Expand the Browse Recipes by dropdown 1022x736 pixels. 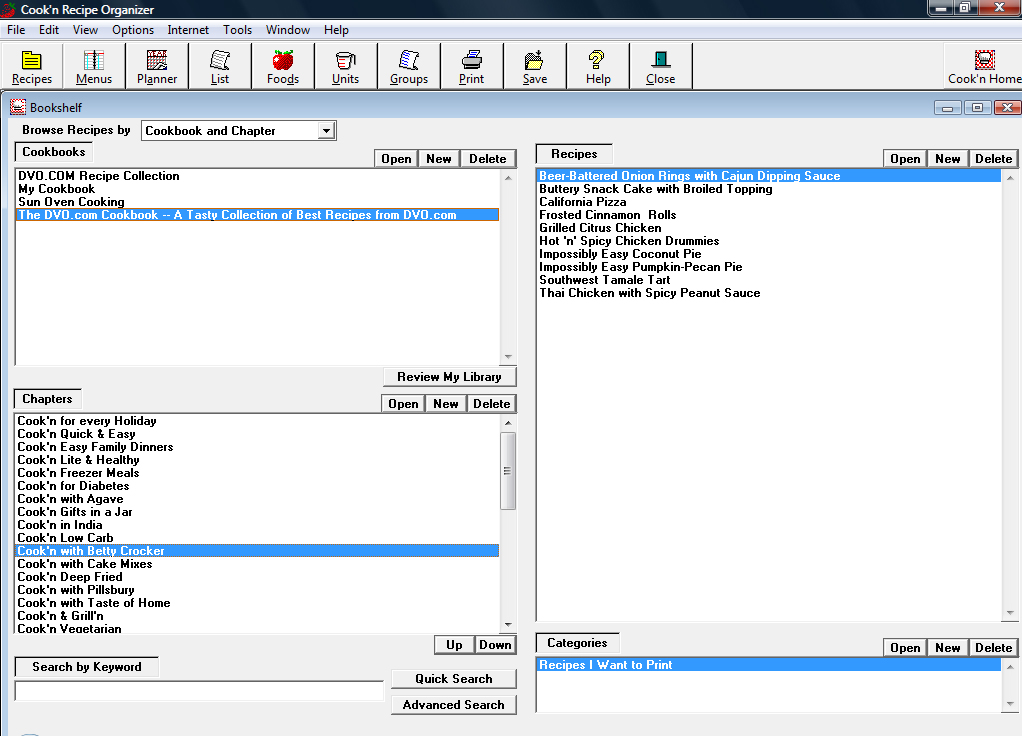[326, 131]
